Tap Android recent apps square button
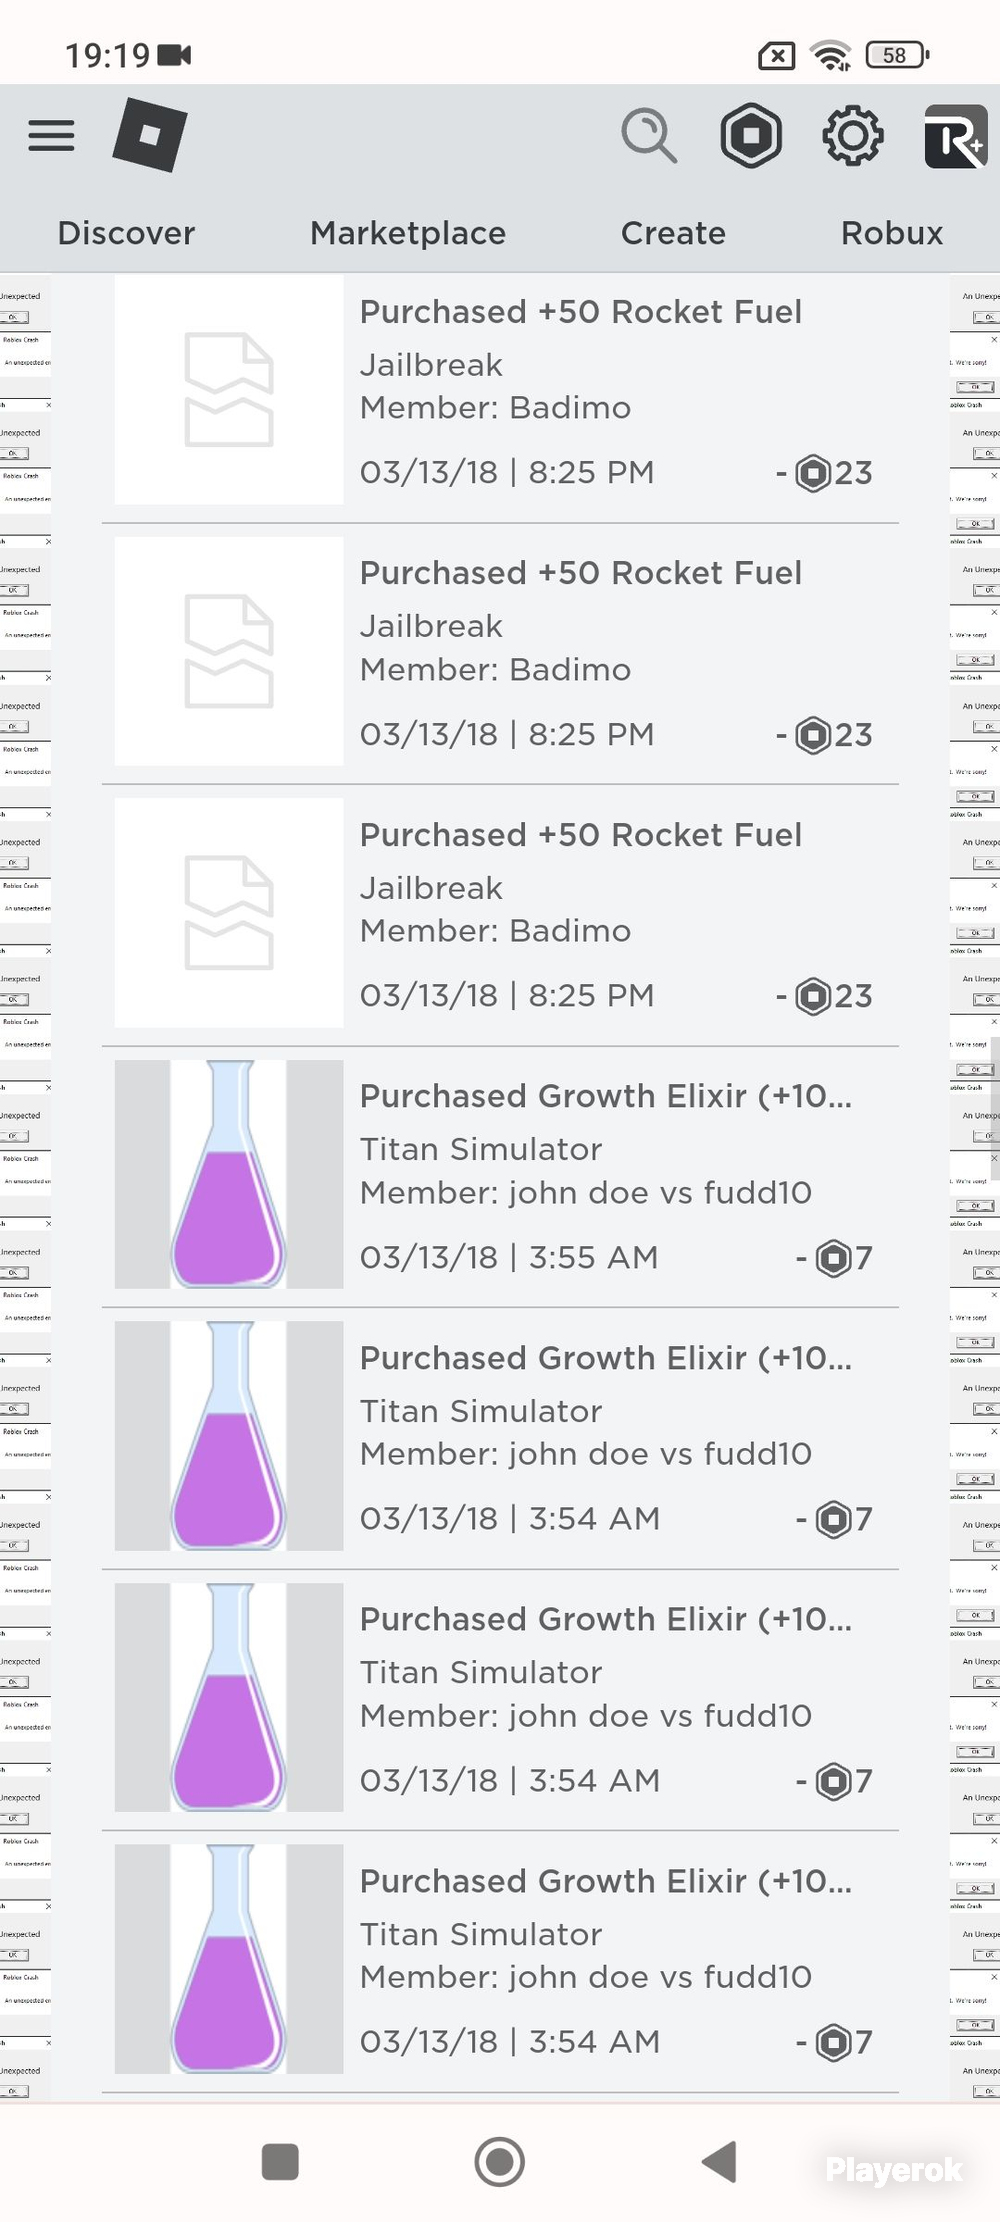Viewport: 1000px width, 2222px height. coord(280,2162)
